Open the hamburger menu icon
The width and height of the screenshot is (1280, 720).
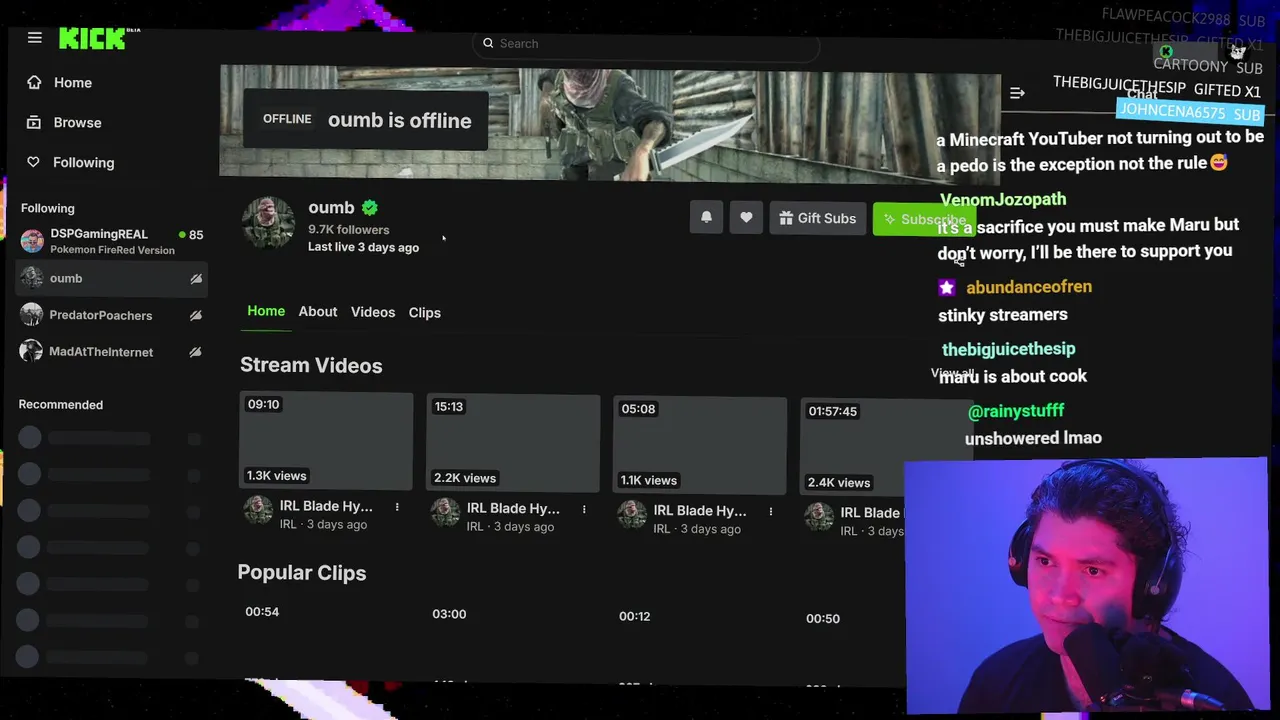pos(35,38)
